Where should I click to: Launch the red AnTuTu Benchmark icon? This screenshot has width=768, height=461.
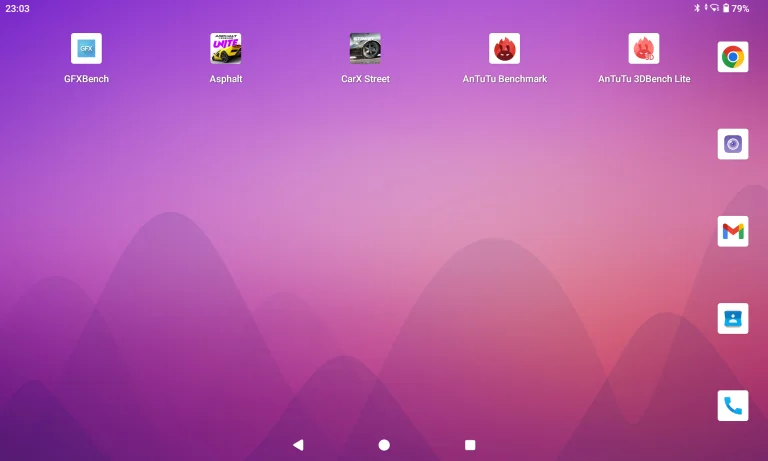[x=504, y=48]
